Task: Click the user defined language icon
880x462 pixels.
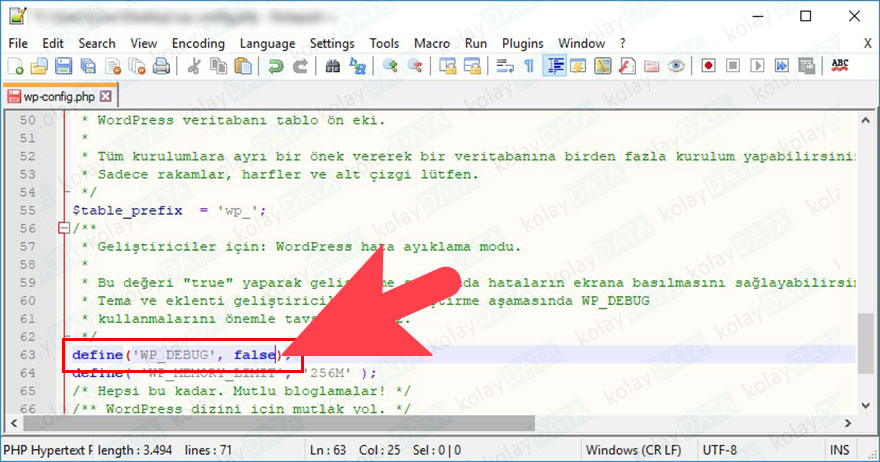Action: click(578, 66)
